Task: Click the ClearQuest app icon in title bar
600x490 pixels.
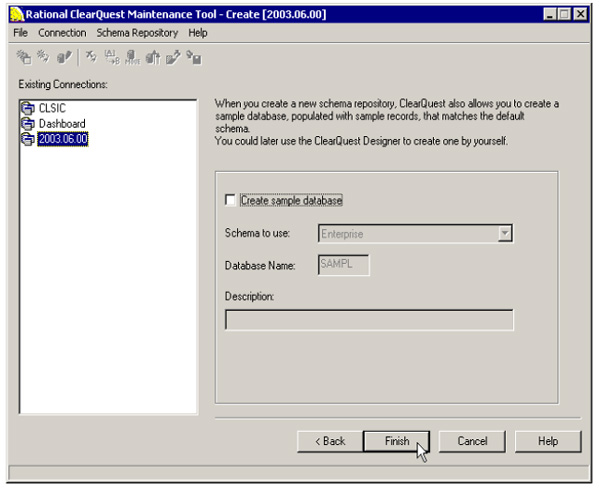Action: click(x=17, y=15)
